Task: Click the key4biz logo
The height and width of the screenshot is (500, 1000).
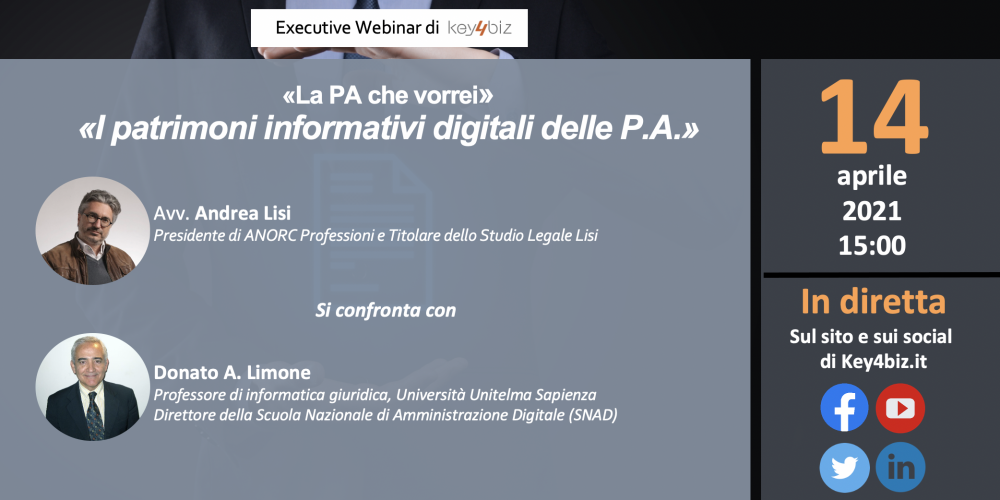Action: click(x=479, y=28)
